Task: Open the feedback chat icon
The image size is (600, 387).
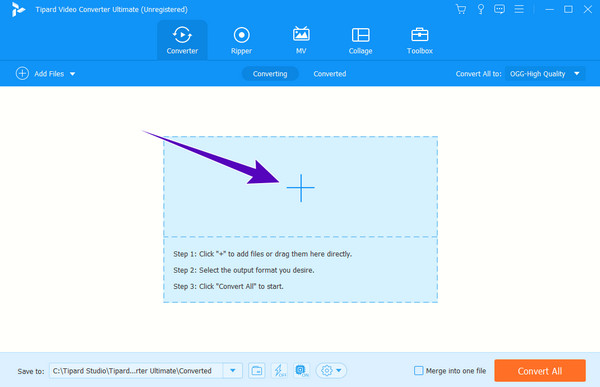Action: pos(499,9)
